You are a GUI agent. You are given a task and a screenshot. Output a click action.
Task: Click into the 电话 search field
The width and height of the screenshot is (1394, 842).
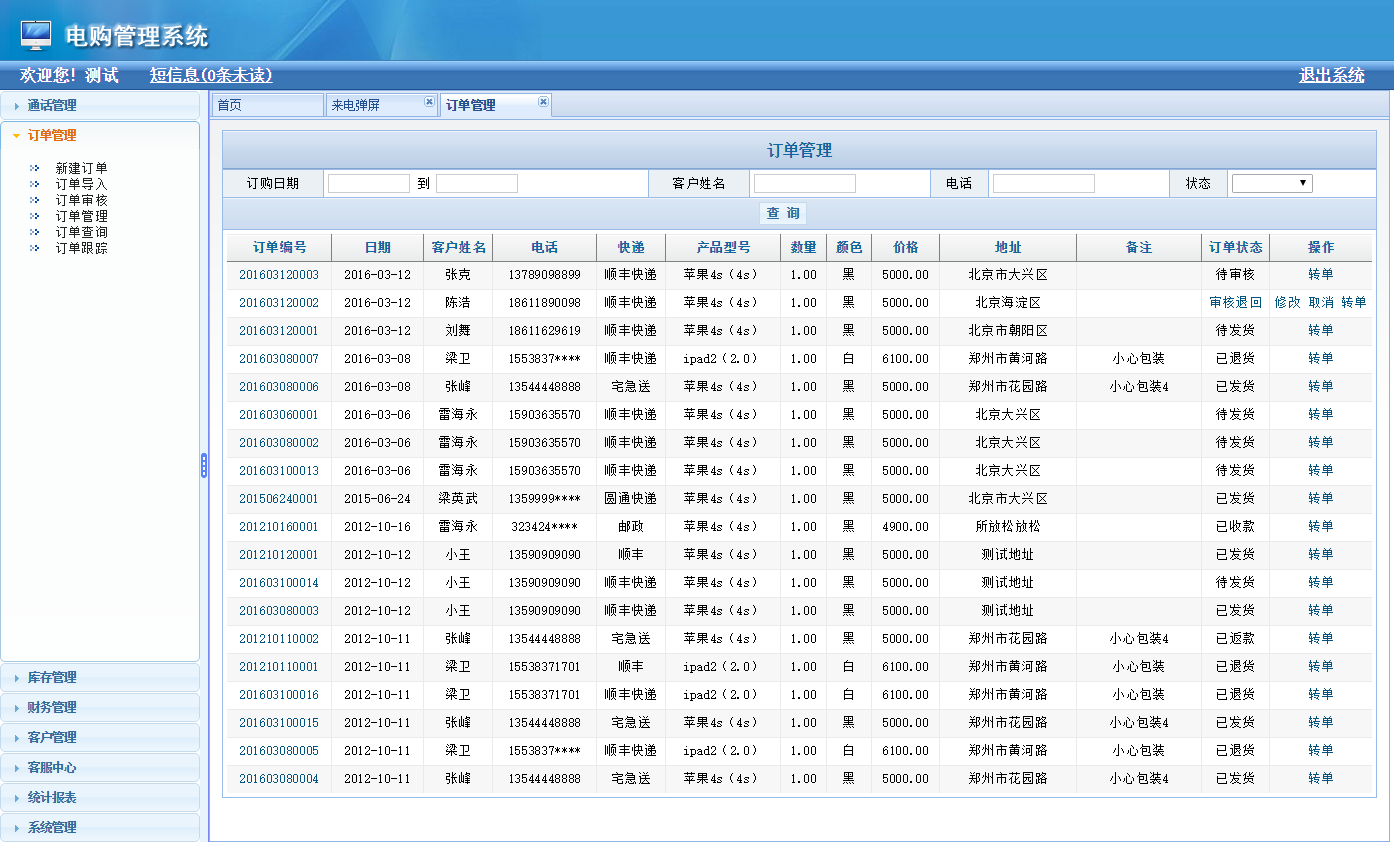pos(1044,183)
